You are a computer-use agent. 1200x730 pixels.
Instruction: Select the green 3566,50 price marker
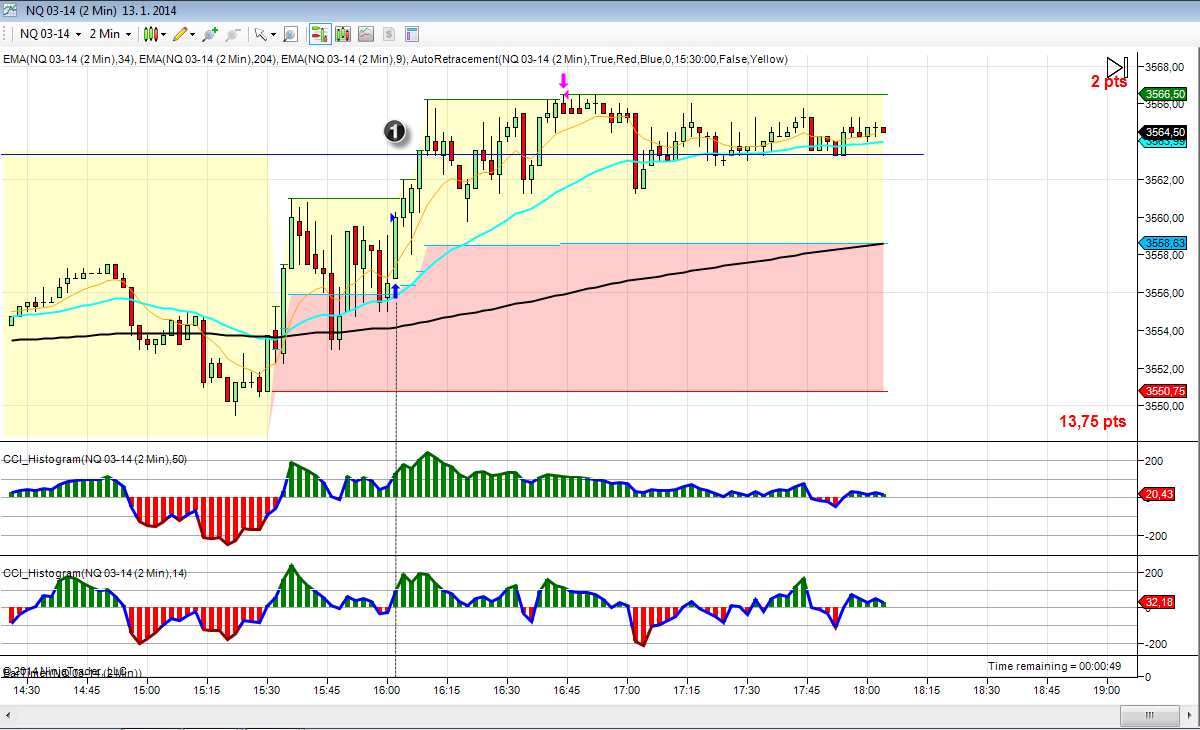click(1165, 93)
